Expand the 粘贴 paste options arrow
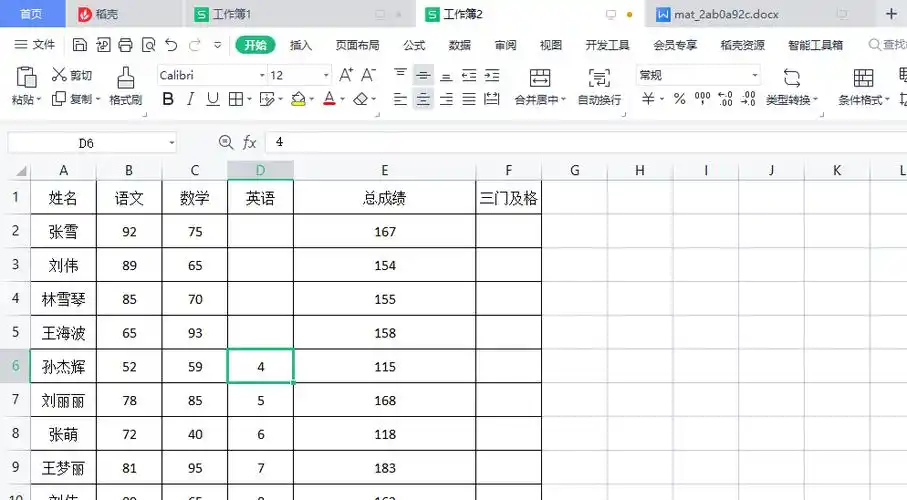 (x=39, y=100)
